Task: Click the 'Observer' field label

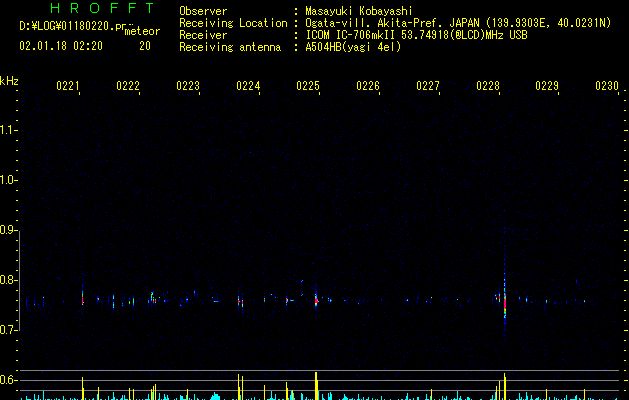Action: [203, 11]
